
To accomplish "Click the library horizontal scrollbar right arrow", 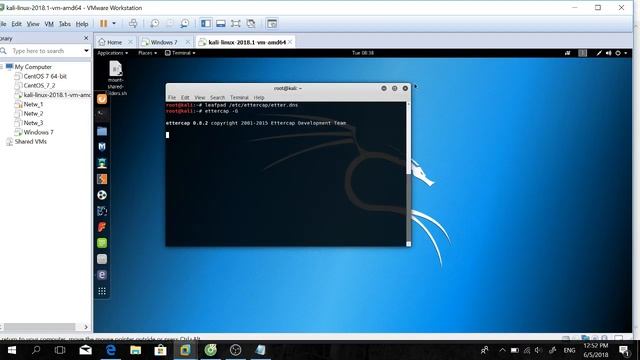I will coord(86,327).
